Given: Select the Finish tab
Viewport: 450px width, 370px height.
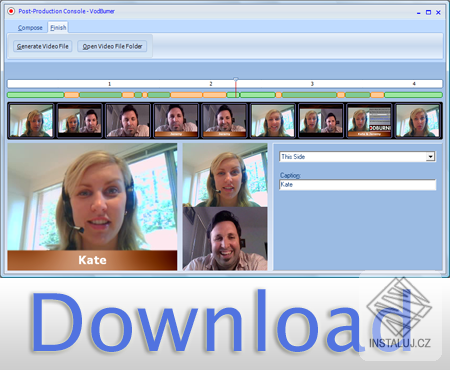Looking at the screenshot, I should [x=58, y=28].
